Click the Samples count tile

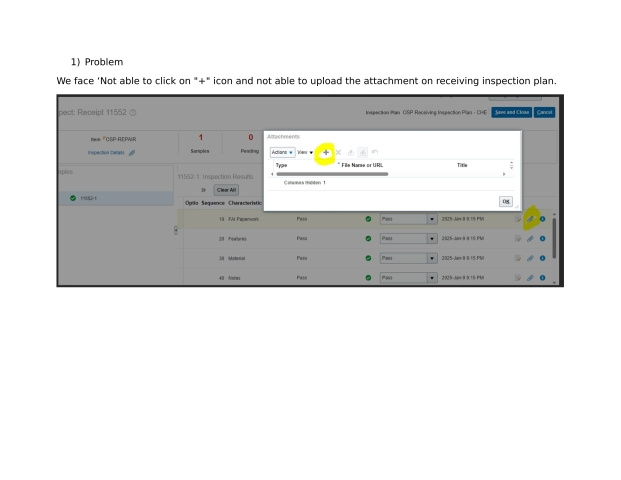[200, 144]
